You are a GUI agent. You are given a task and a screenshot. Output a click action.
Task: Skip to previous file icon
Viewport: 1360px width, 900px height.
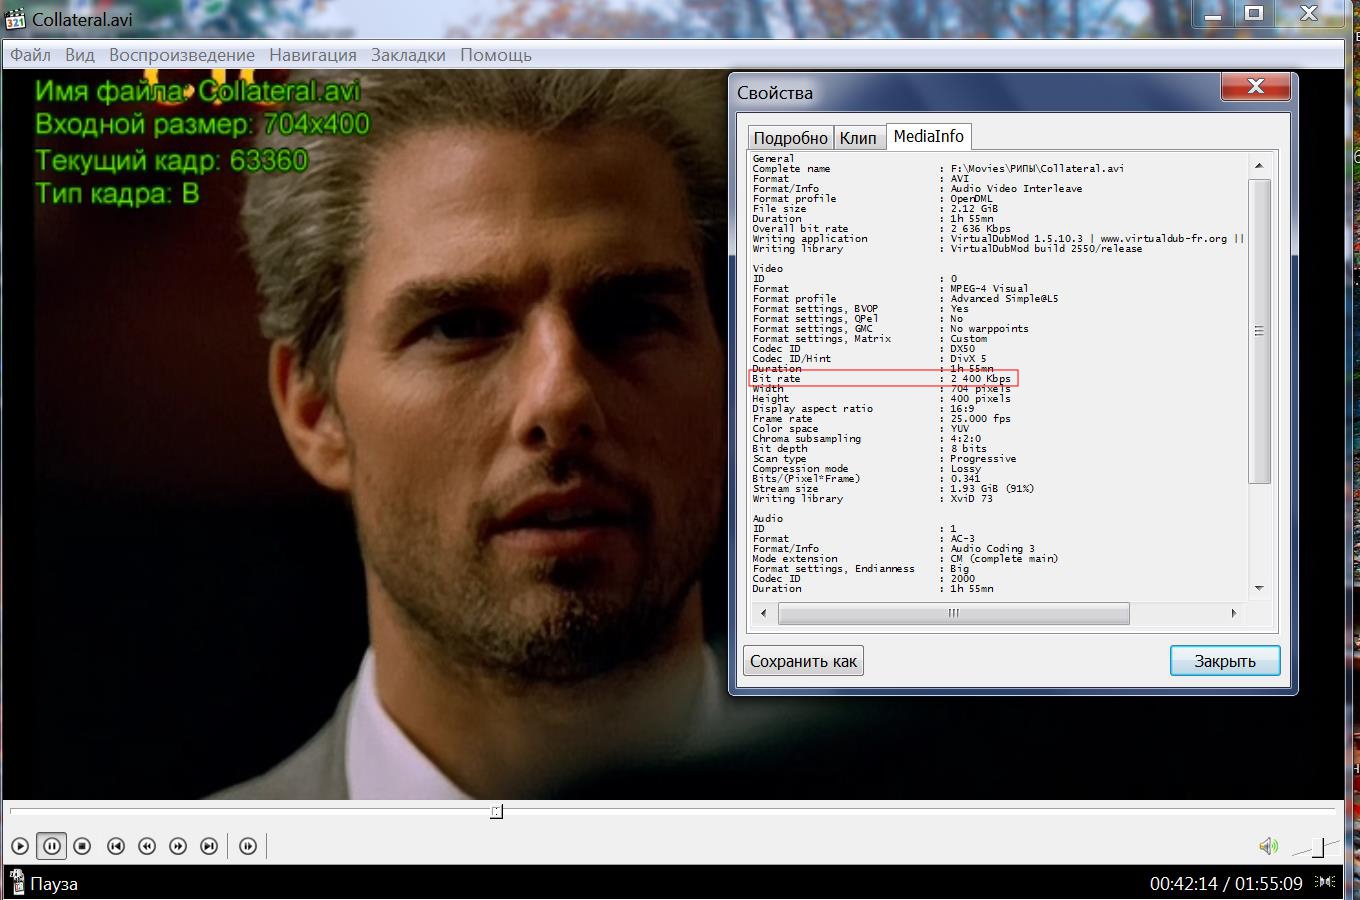[x=116, y=846]
